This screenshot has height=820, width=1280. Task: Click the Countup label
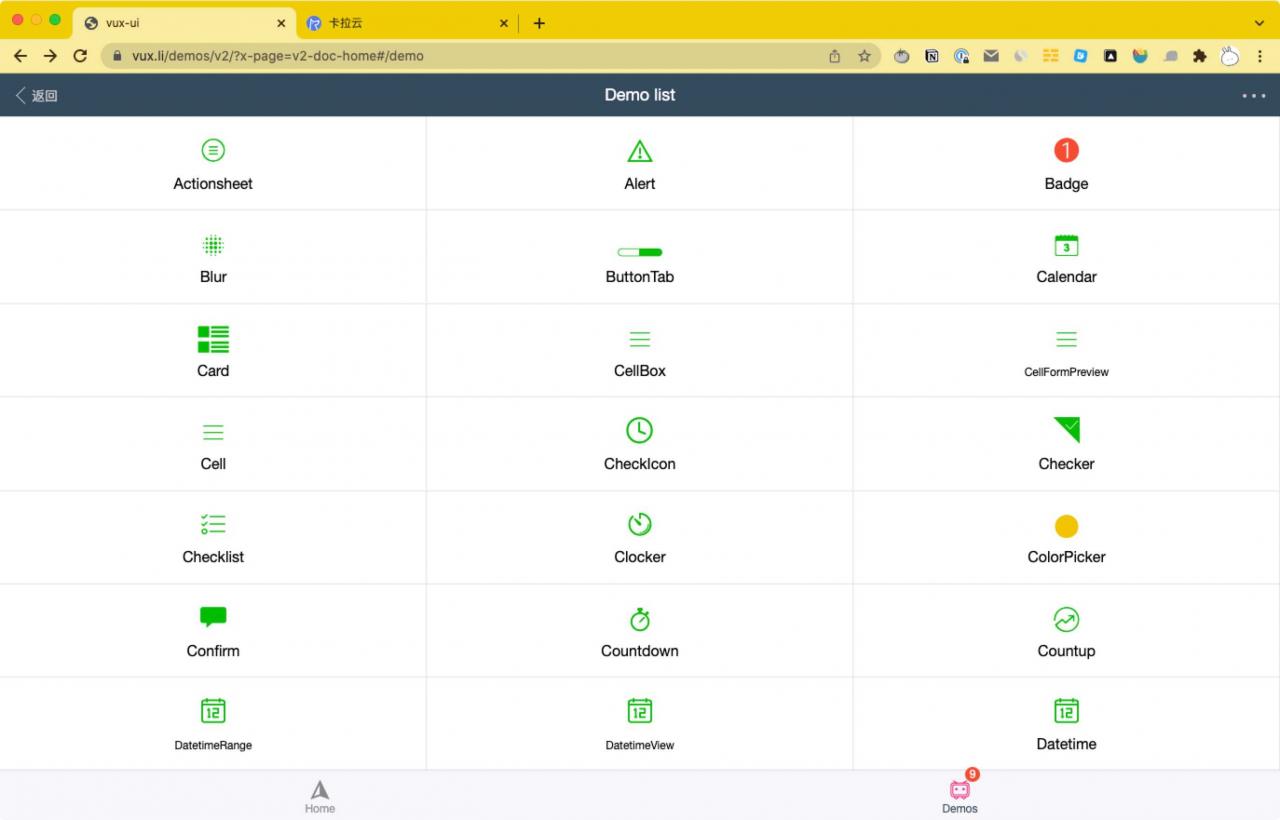(1066, 651)
